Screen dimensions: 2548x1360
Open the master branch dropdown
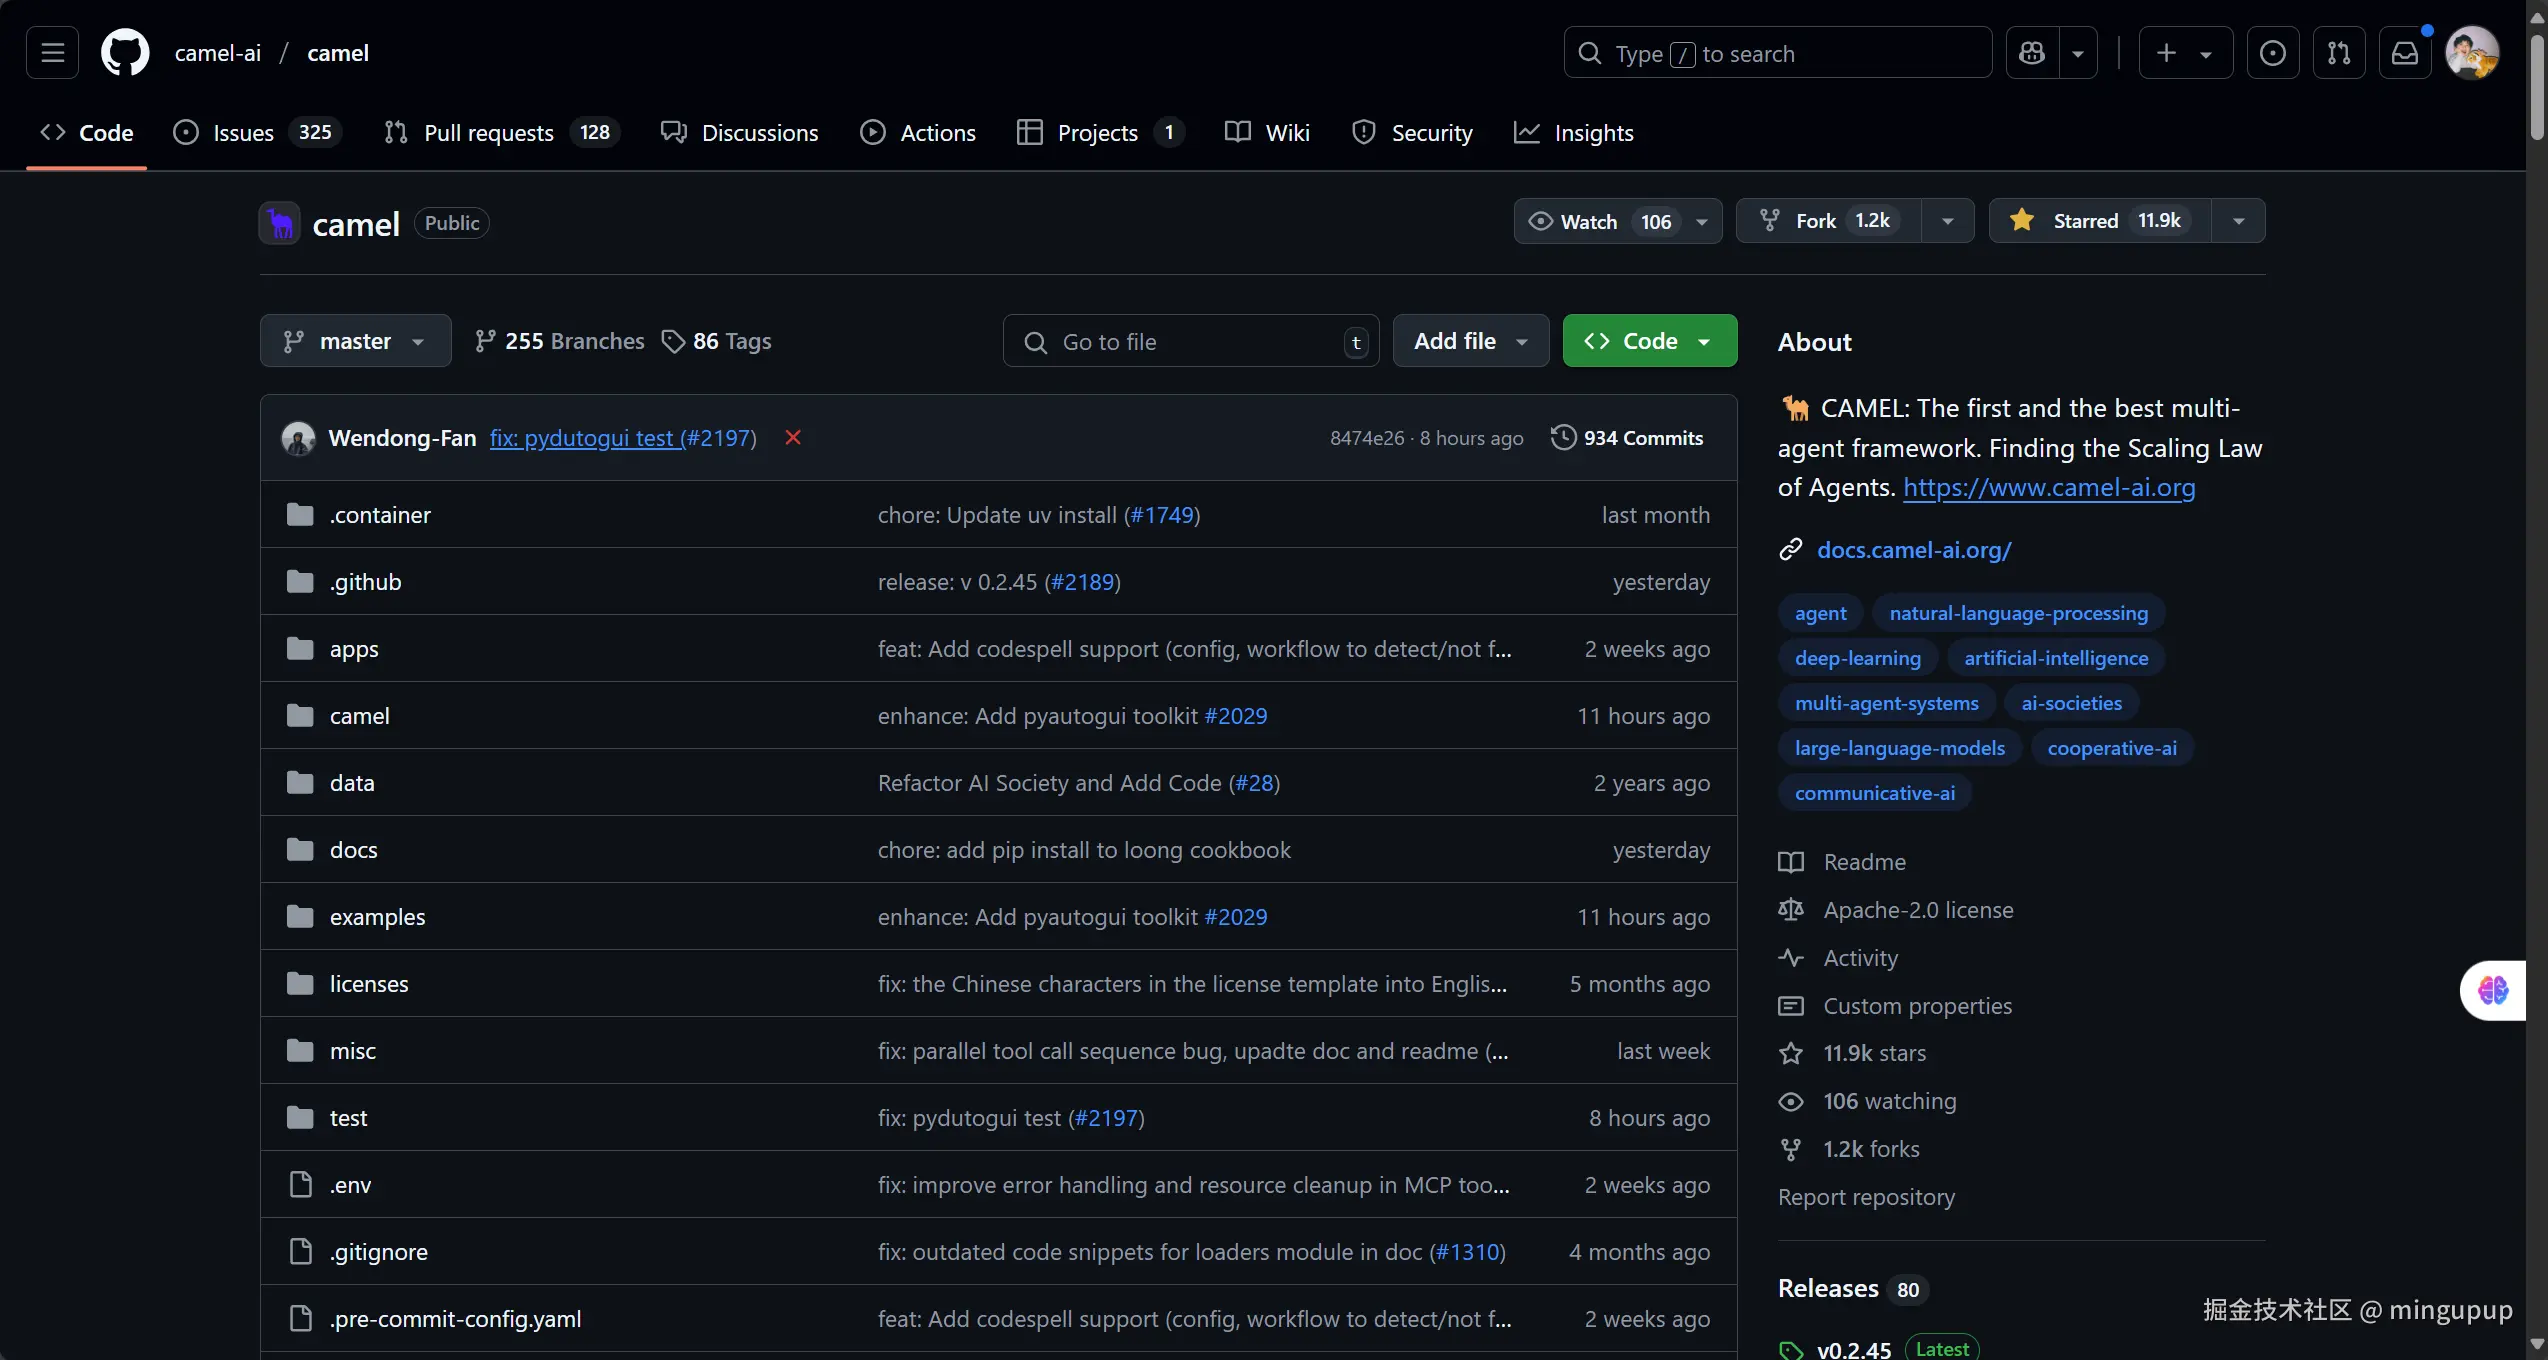click(x=355, y=341)
